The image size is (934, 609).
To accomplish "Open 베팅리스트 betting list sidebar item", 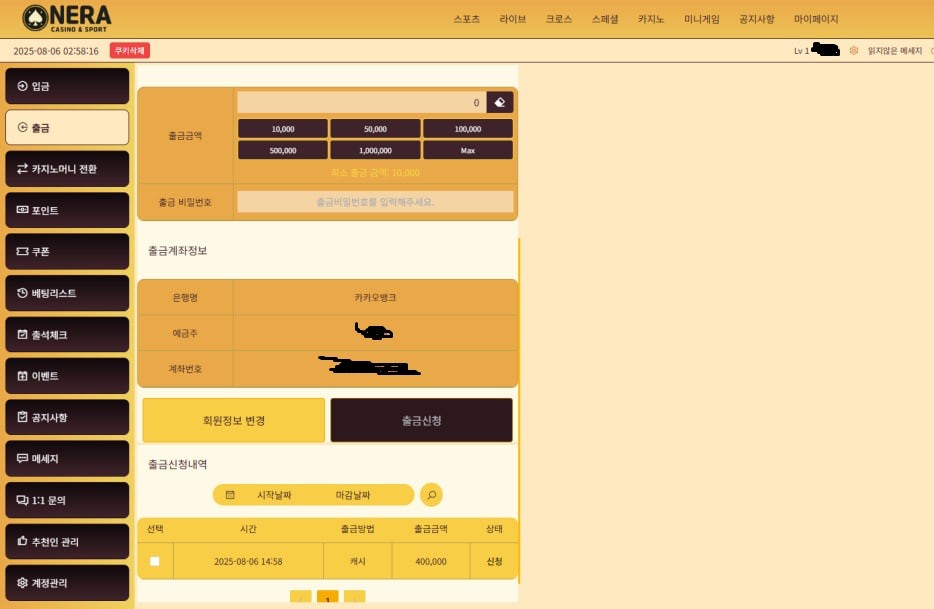I will (67, 293).
